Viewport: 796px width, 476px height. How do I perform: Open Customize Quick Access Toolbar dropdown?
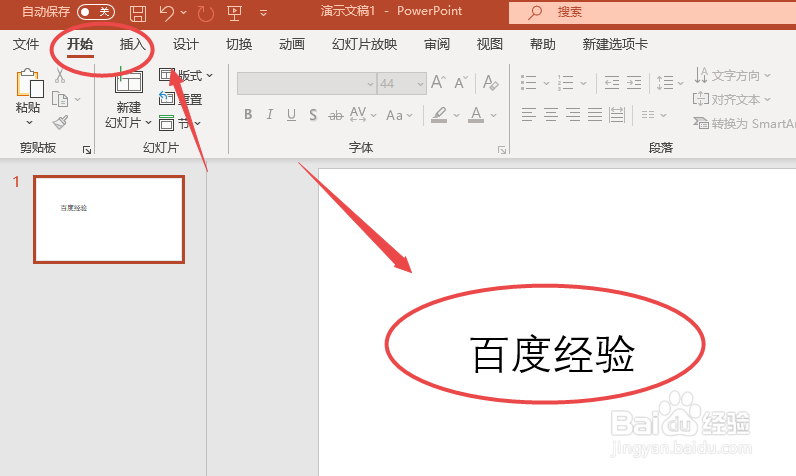[x=263, y=13]
